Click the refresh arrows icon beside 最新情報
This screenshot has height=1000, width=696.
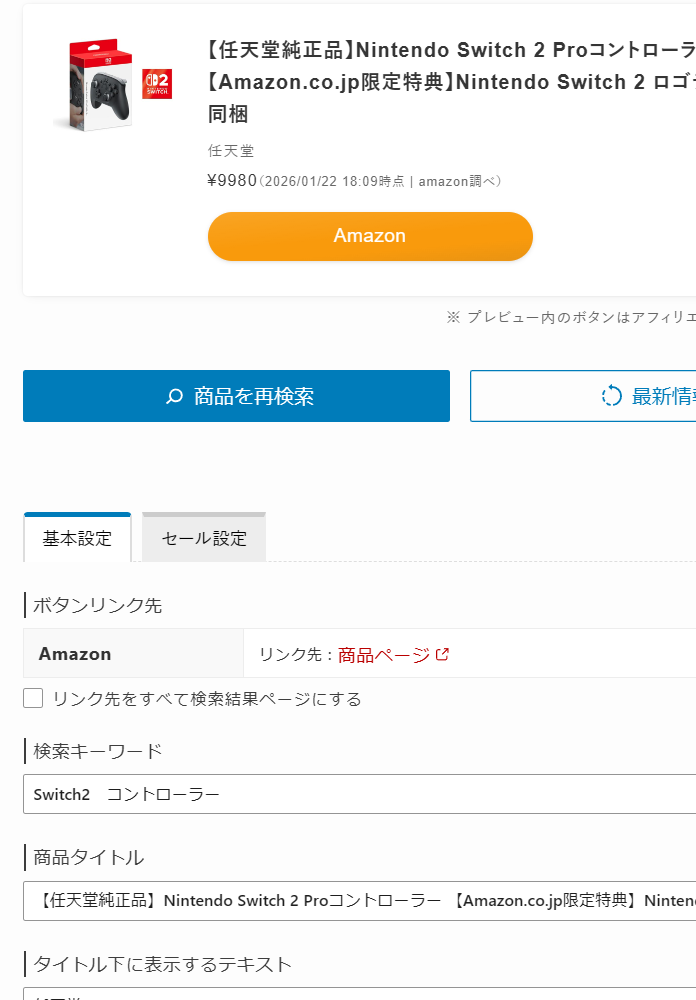click(x=611, y=397)
